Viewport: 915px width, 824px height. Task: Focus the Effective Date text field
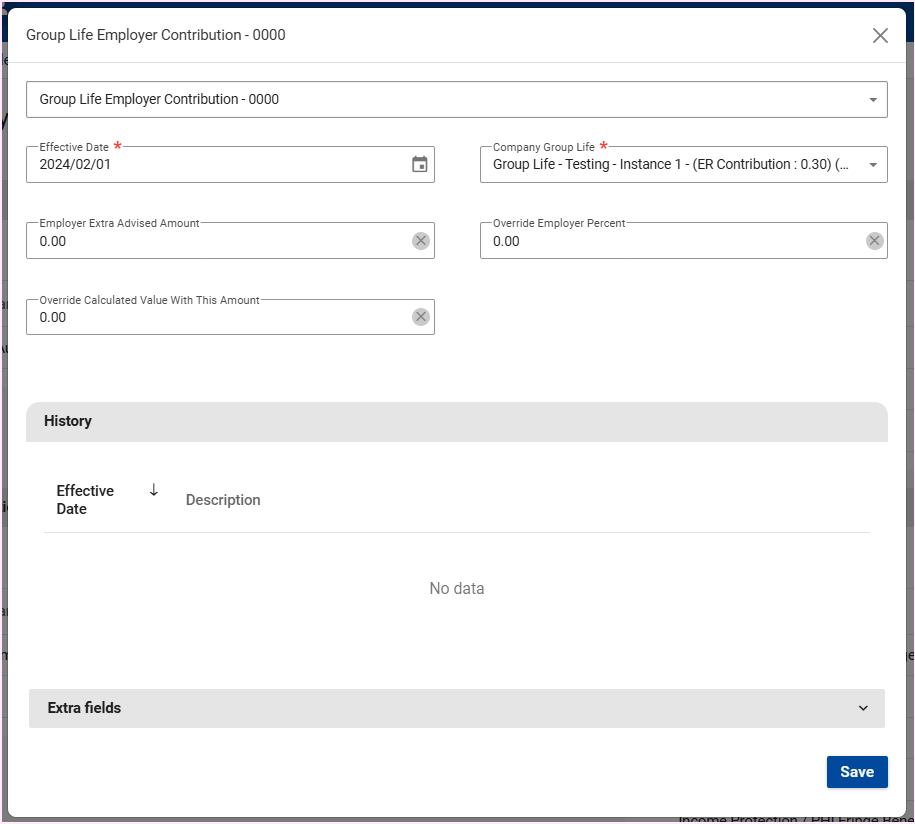tap(215, 165)
